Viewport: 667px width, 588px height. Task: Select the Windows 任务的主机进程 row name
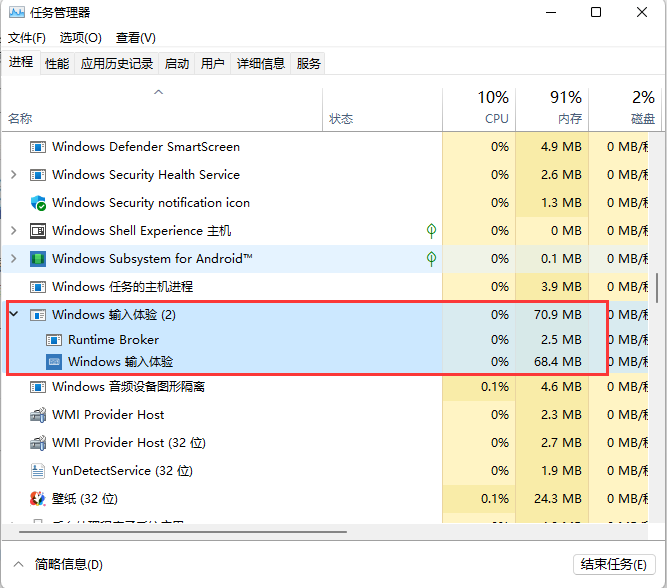coord(123,287)
